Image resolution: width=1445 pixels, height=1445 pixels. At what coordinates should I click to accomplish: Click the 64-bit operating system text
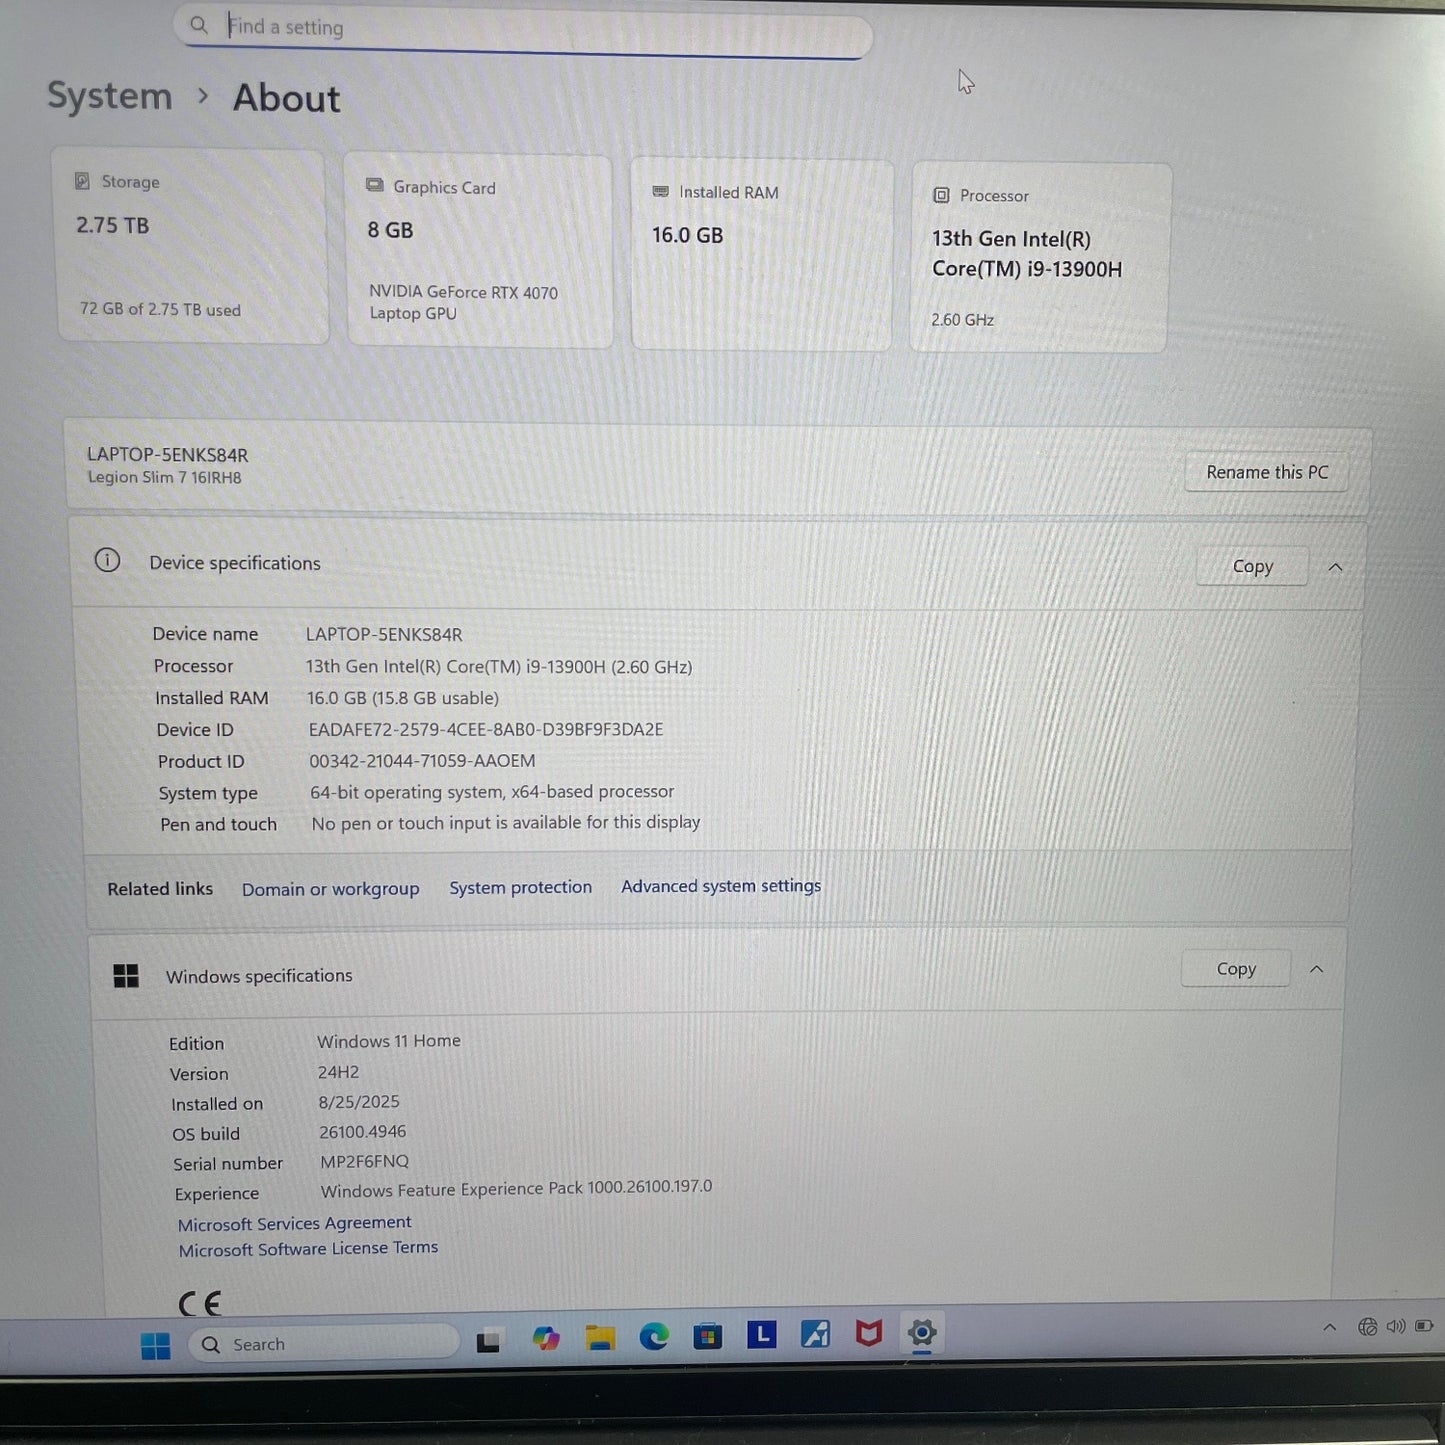492,792
